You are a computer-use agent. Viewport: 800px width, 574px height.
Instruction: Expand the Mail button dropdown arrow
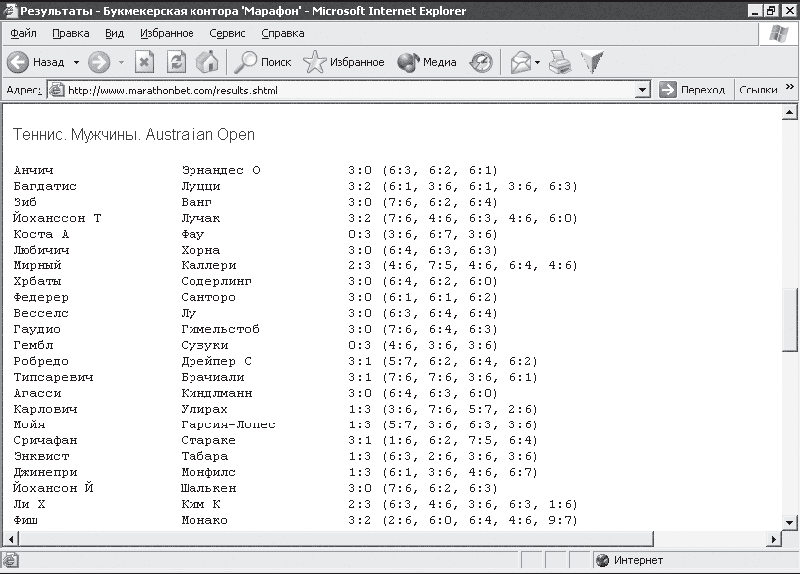coord(537,63)
